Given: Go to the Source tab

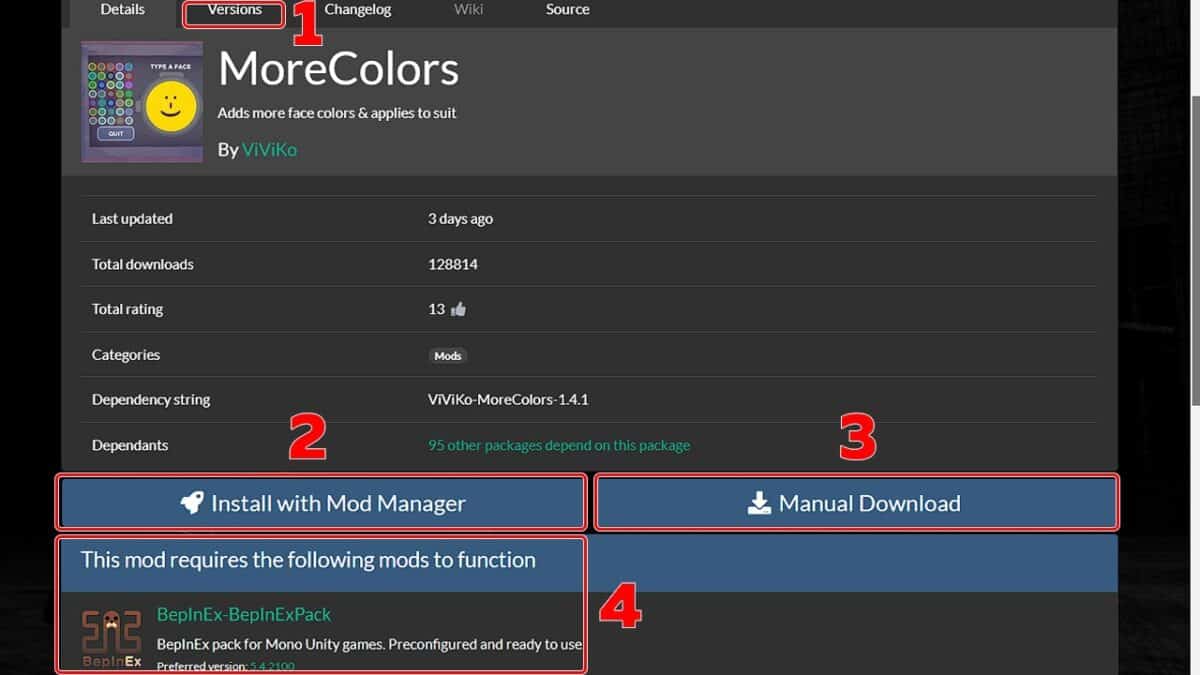Looking at the screenshot, I should point(567,10).
